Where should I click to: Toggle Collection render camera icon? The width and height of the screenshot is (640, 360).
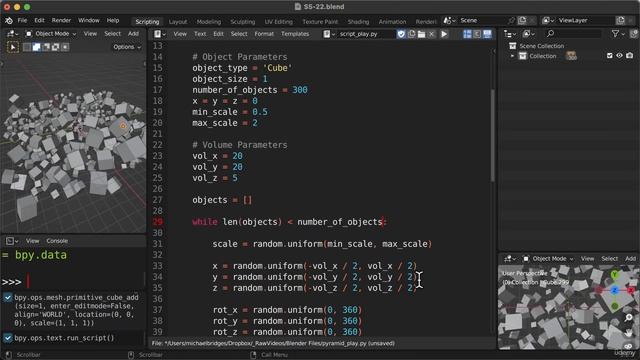pyautogui.click(x=630, y=56)
